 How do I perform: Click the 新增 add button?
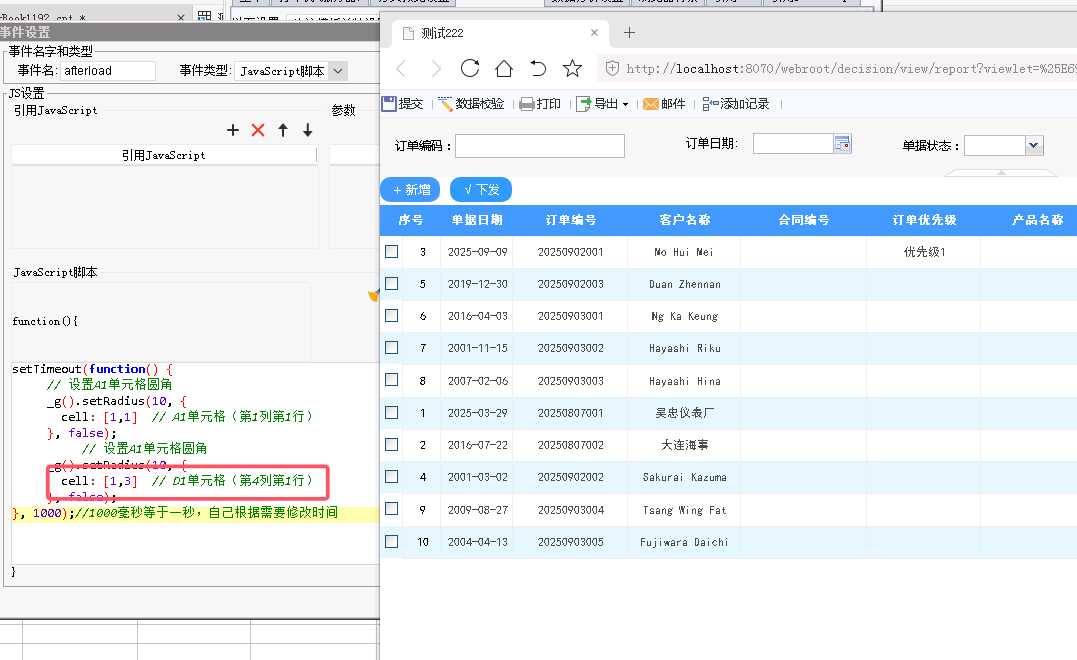coord(410,189)
